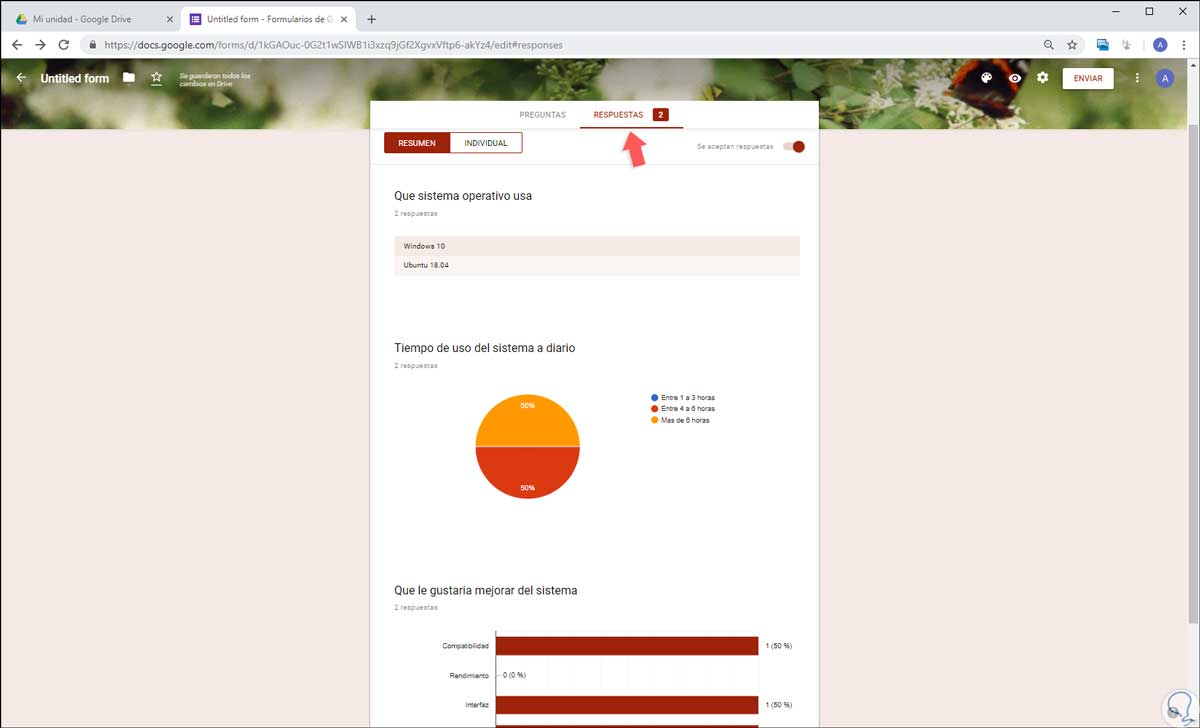Select Entre 4 a 6 horas legend
This screenshot has height=728, width=1200.
(683, 409)
